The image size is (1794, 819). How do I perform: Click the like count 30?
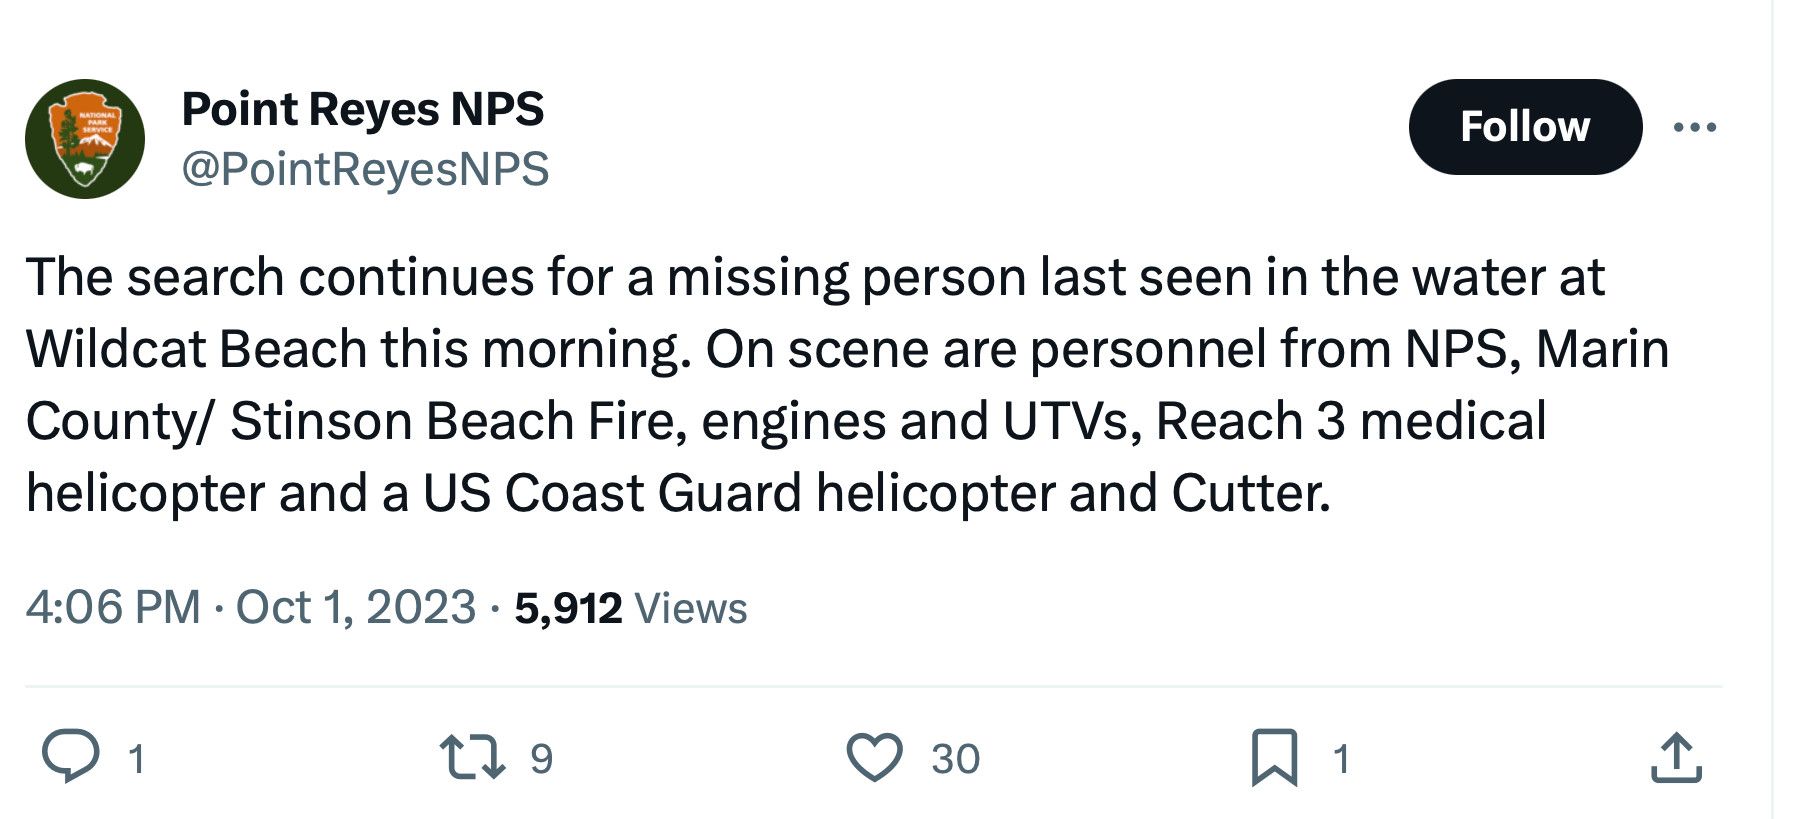956,759
